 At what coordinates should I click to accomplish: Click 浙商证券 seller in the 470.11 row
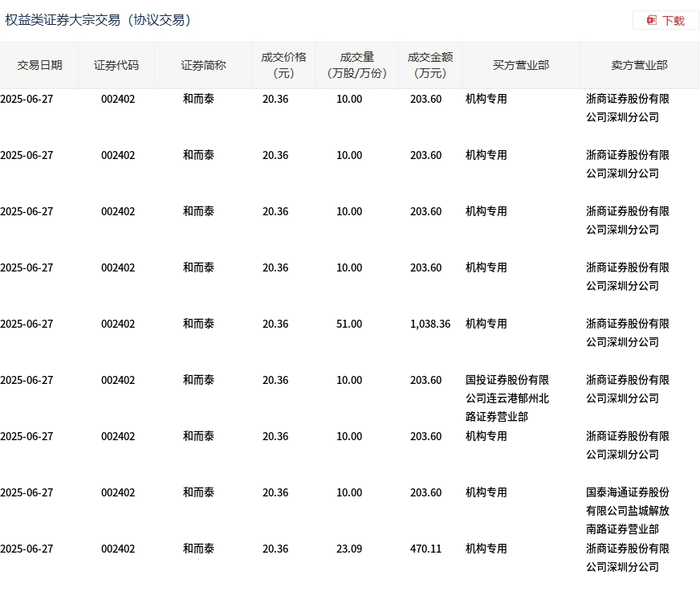click(x=628, y=558)
